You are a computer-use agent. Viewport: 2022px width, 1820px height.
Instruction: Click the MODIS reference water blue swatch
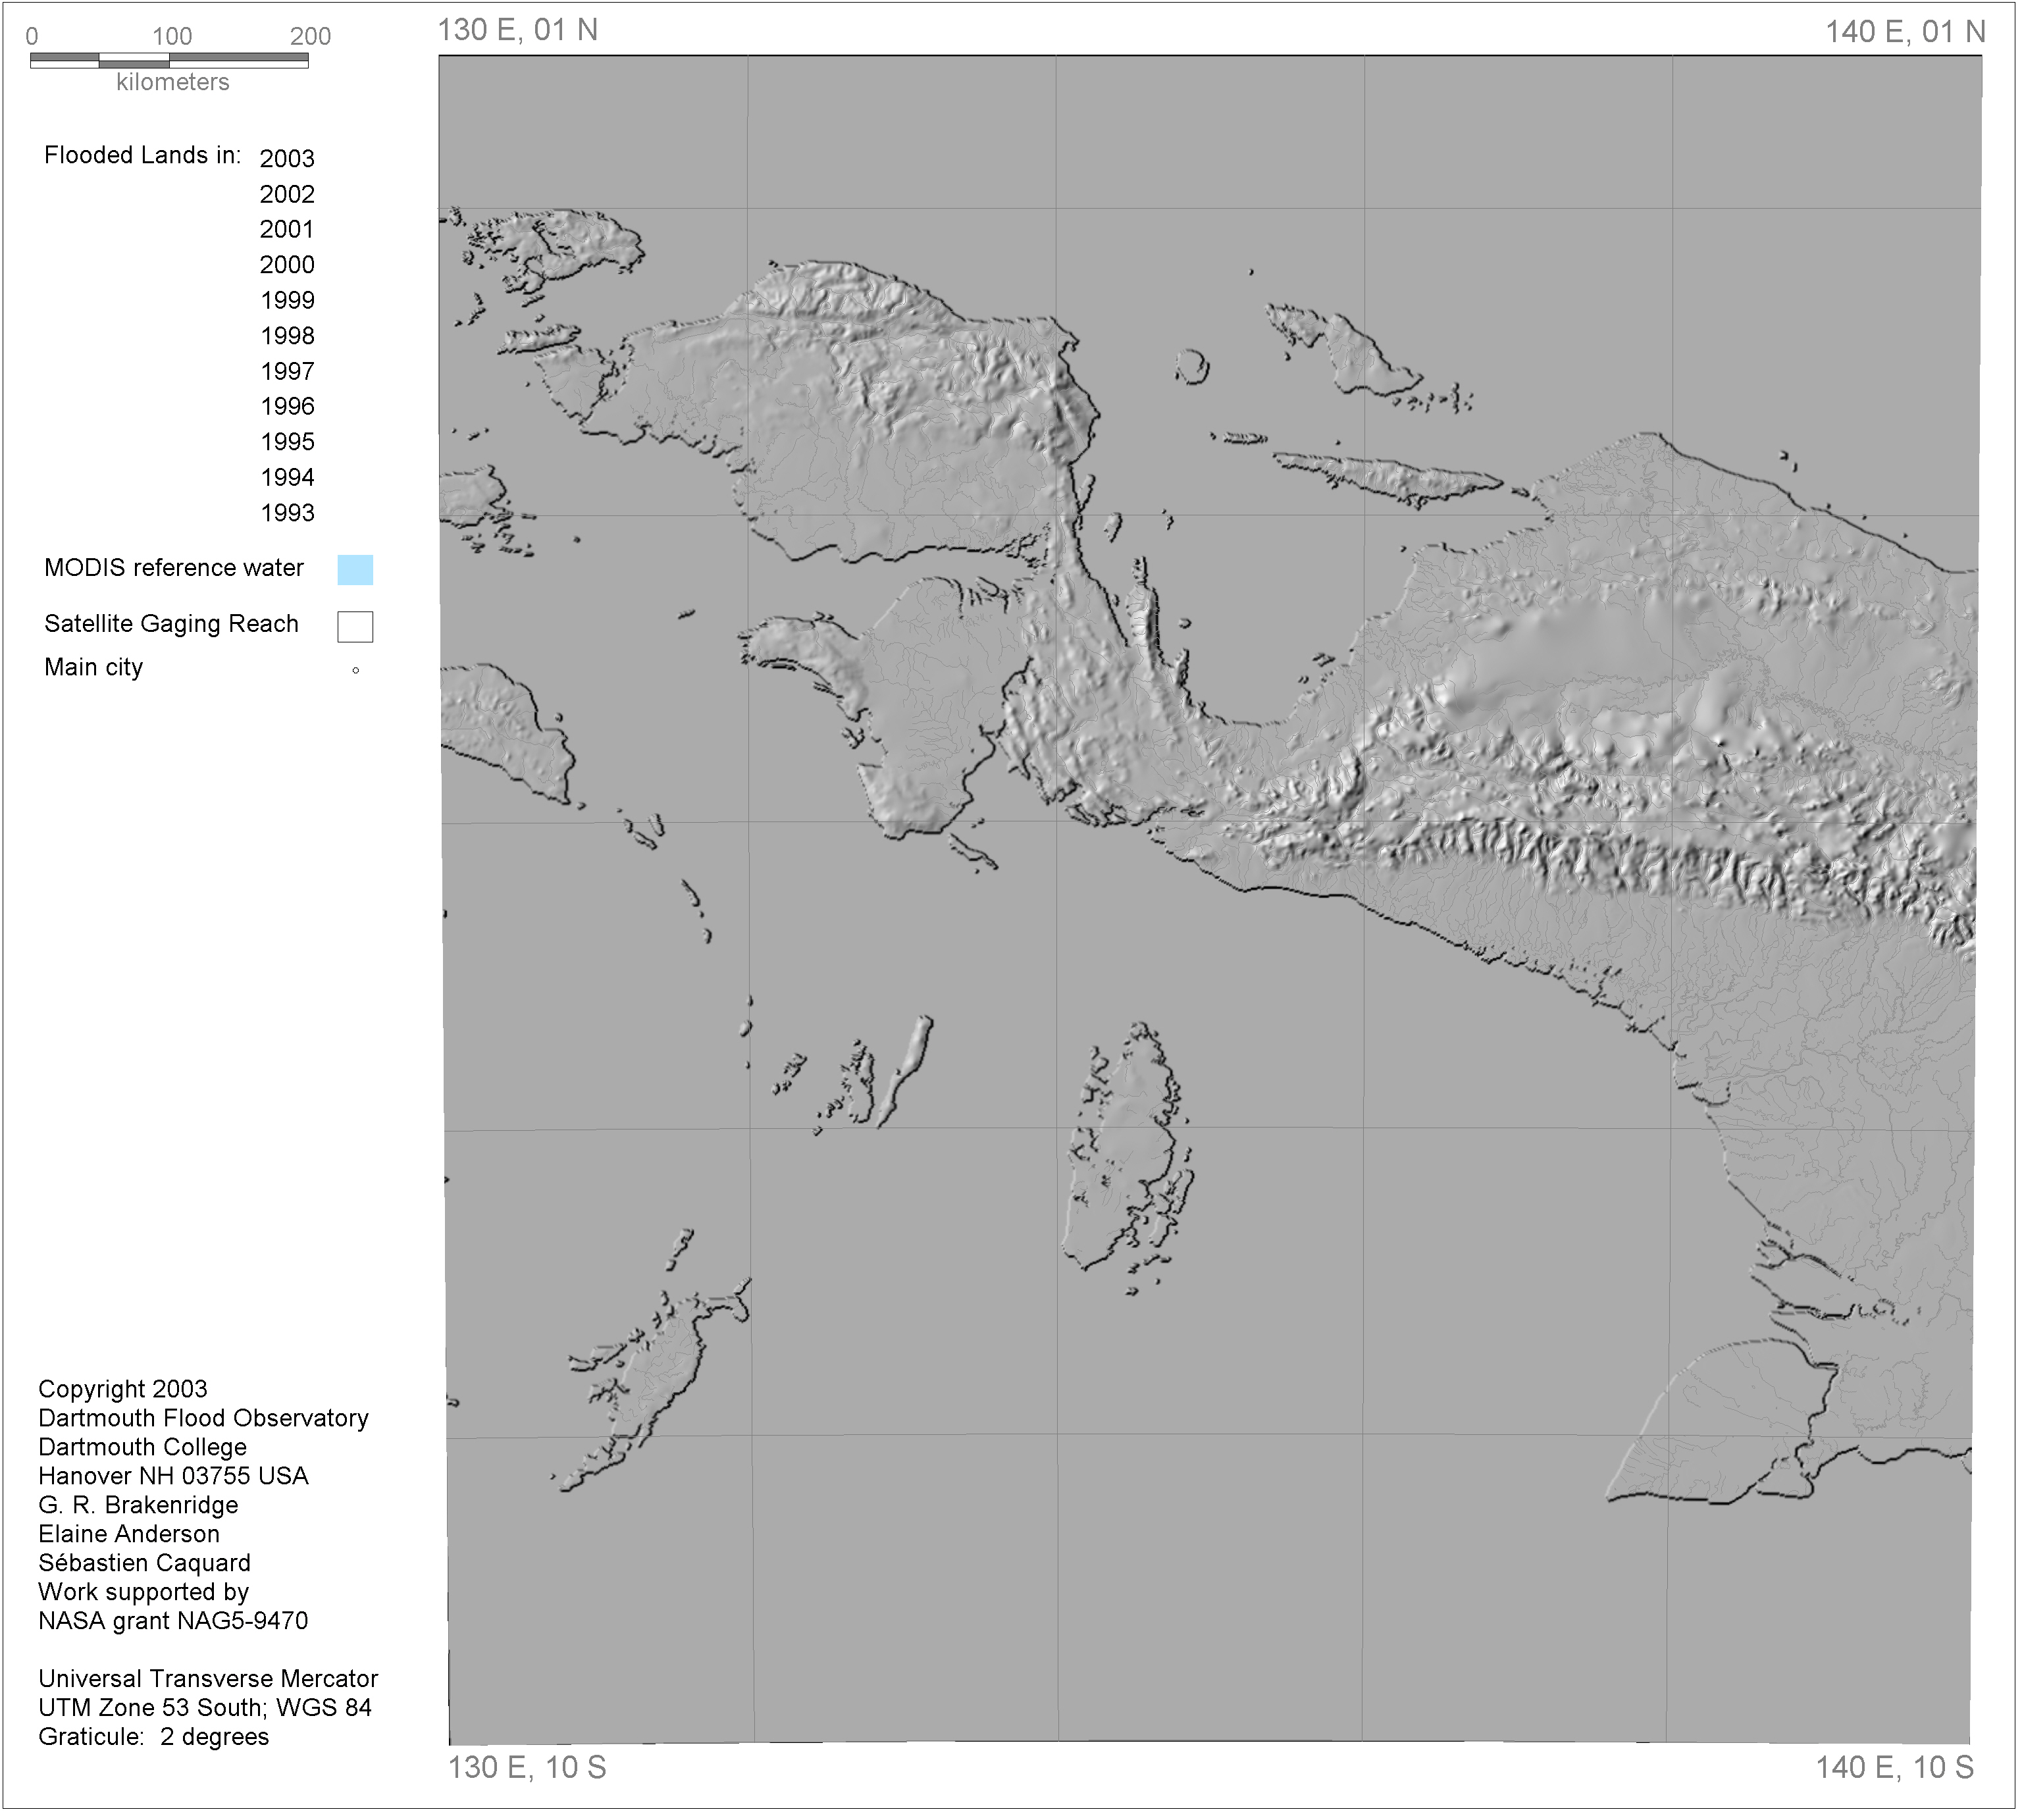tap(355, 570)
